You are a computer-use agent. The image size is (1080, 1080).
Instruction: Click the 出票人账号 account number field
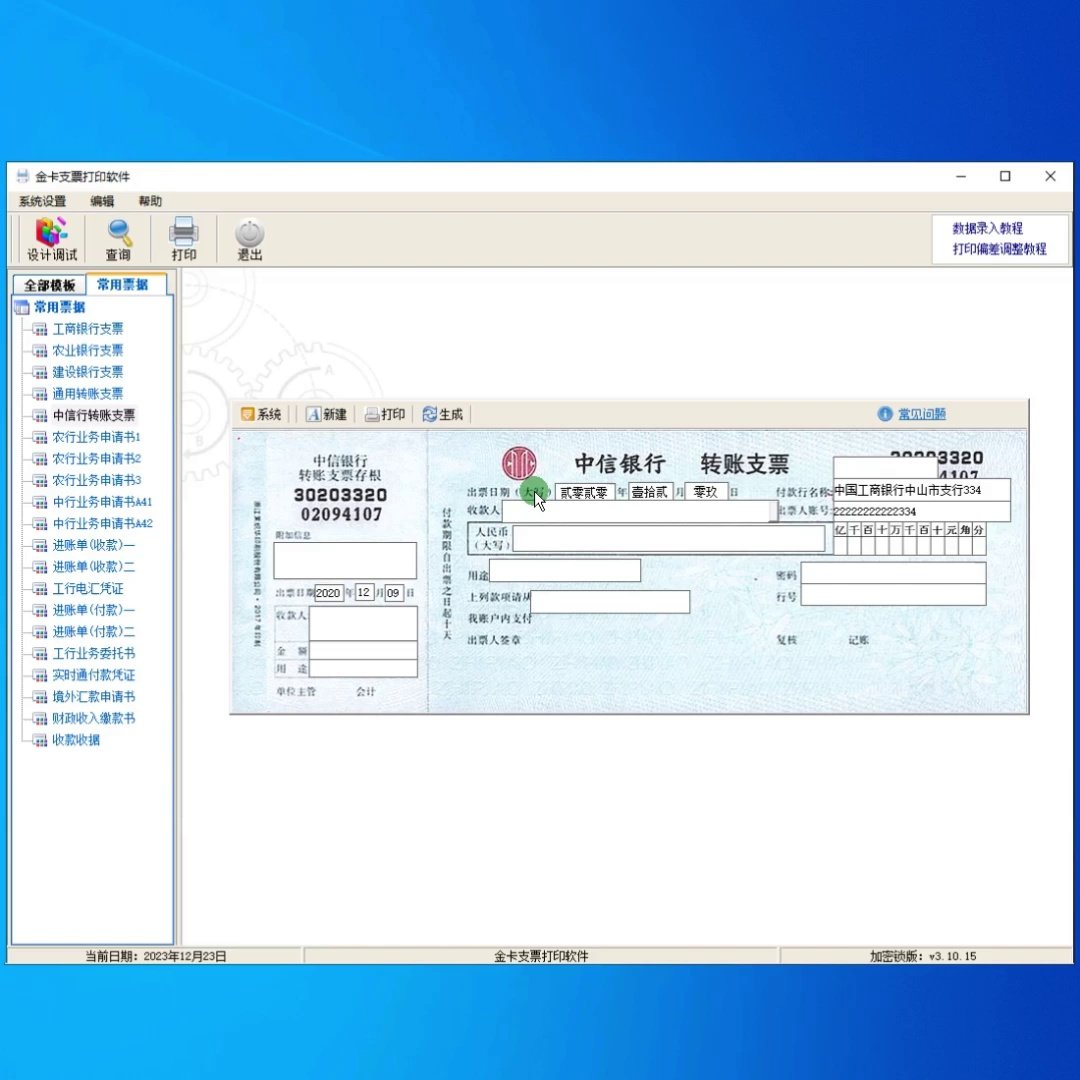coord(922,511)
